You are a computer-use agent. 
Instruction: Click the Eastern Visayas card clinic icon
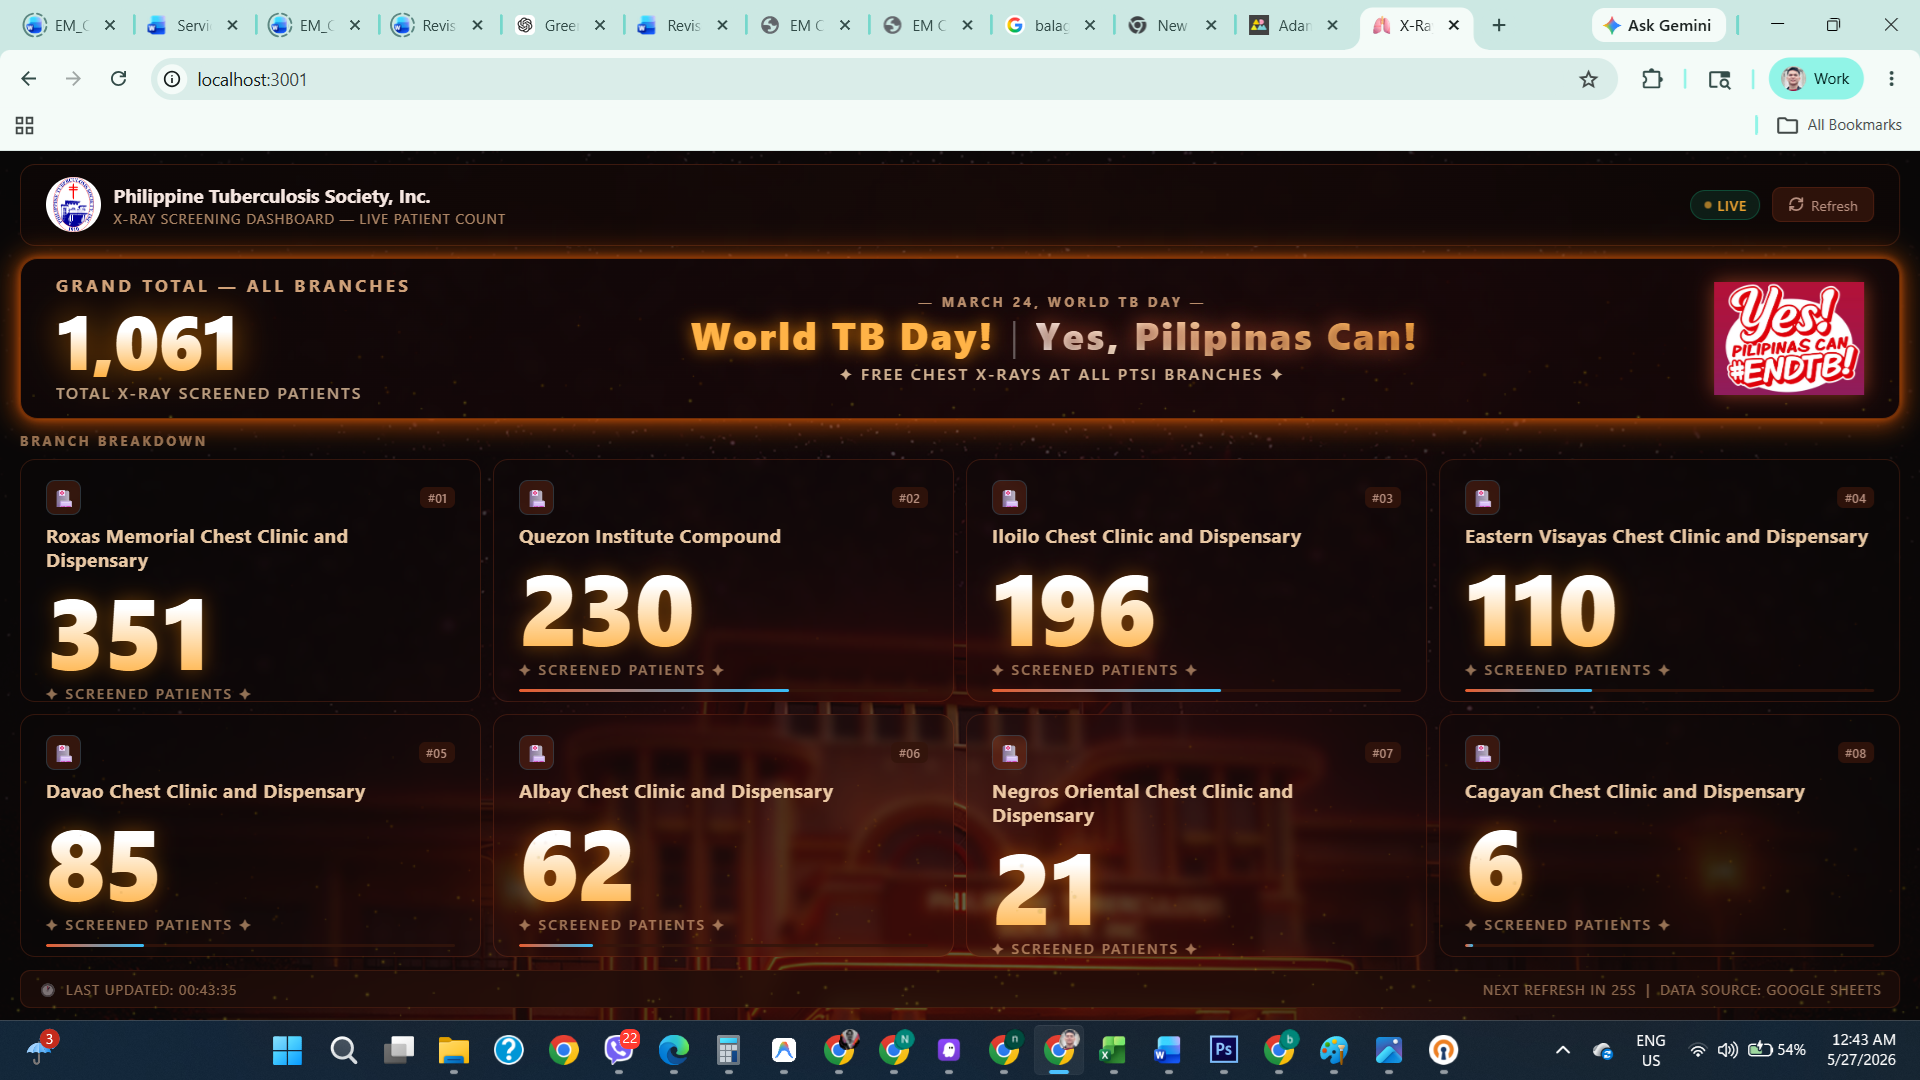[x=1483, y=498]
